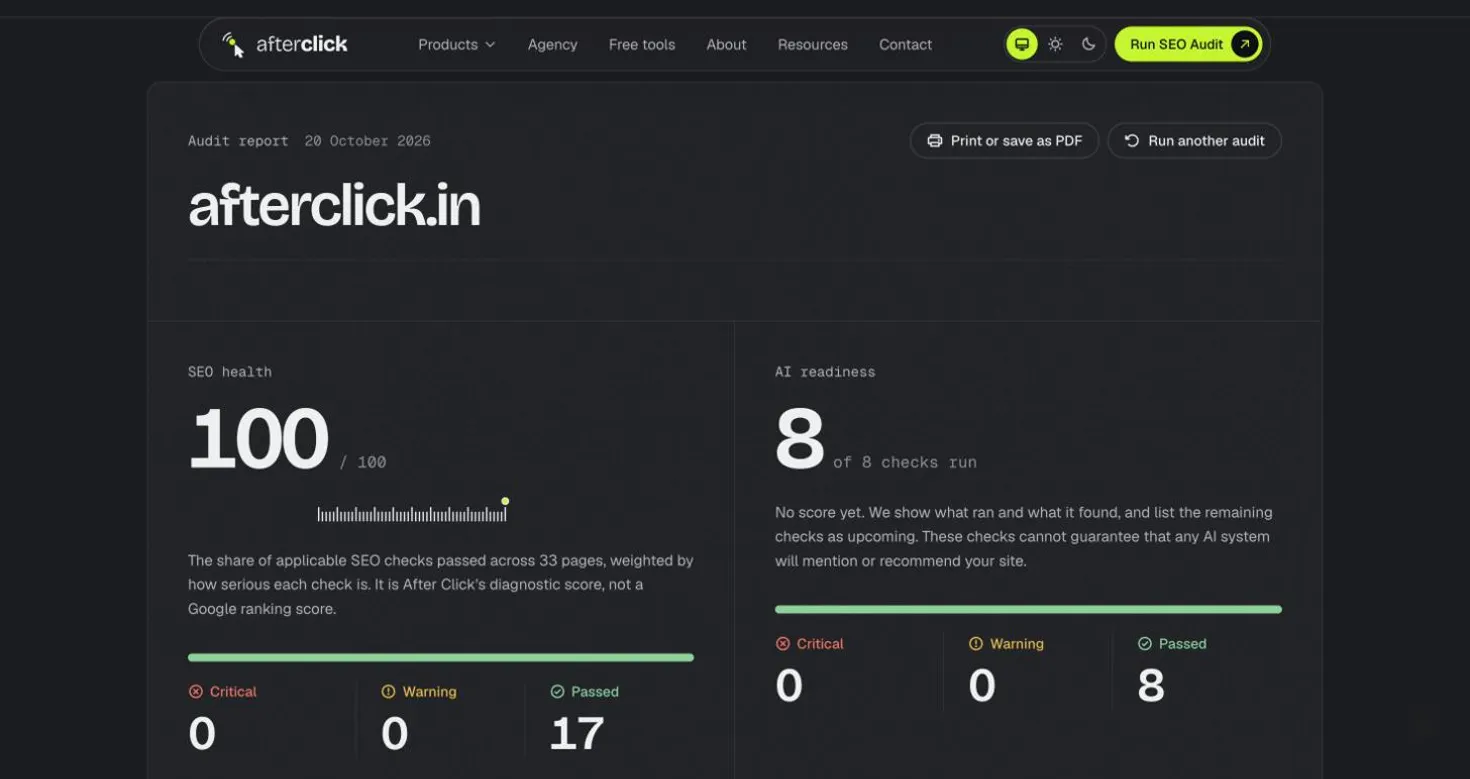Screen dimensions: 1470x779
Task: Open the Free tools nav item
Action: [642, 44]
